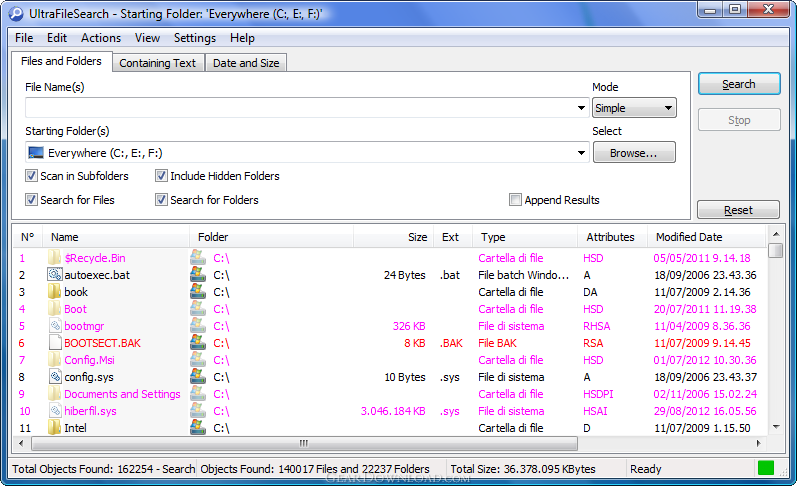Open the File Name(s) dropdown arrow

(581, 108)
